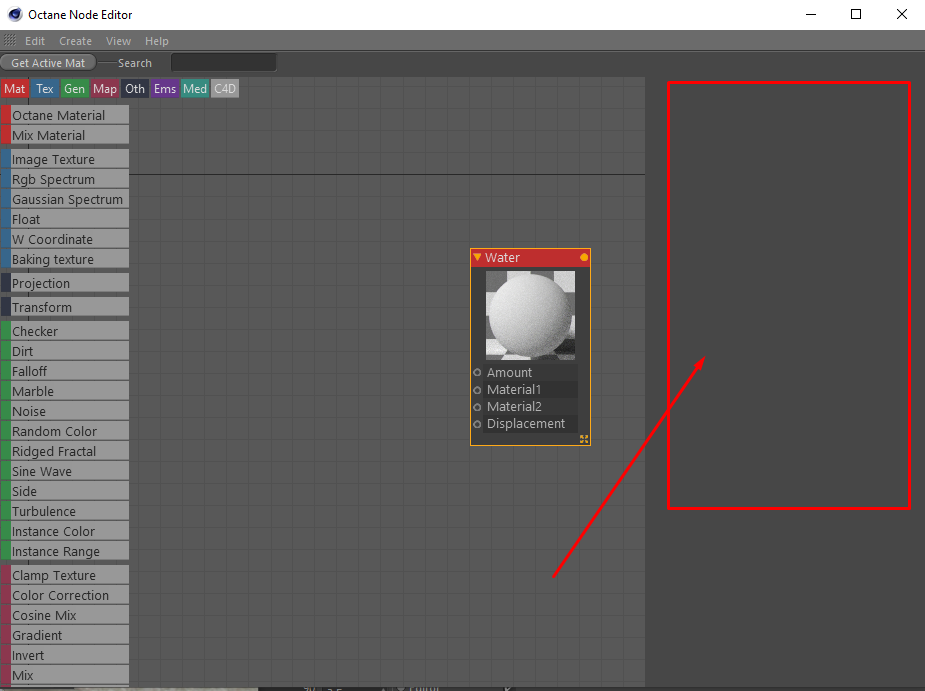Screen dimensions: 925x691
Task: Choose the W Coordinate node entry
Action: pos(65,240)
